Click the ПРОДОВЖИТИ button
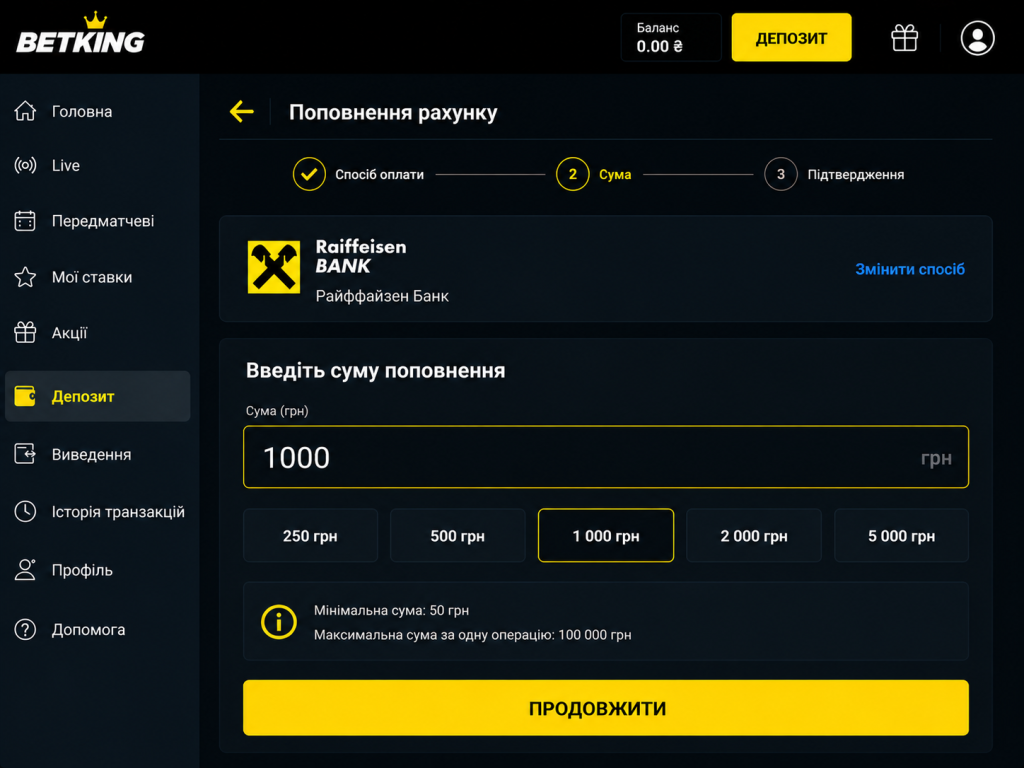The height and width of the screenshot is (768, 1024). (605, 708)
